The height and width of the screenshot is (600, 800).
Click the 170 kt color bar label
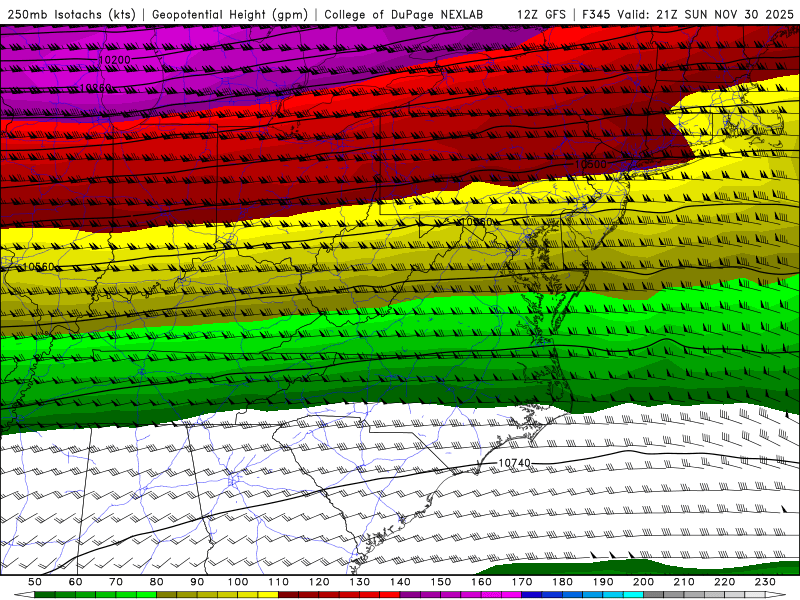tap(522, 582)
